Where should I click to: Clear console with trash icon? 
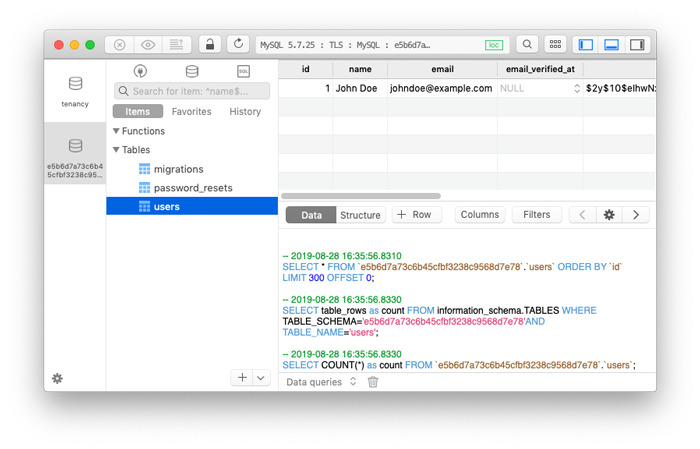click(x=373, y=382)
